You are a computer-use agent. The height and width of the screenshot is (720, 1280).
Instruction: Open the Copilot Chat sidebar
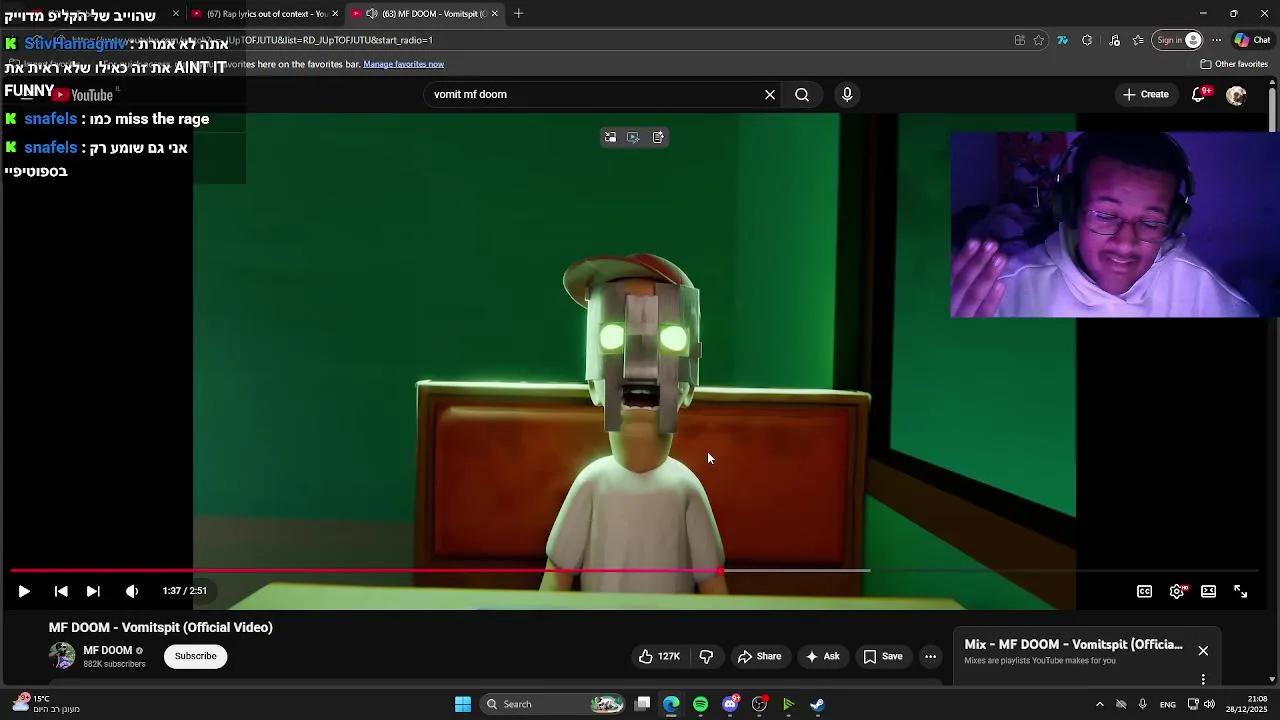(x=1252, y=40)
